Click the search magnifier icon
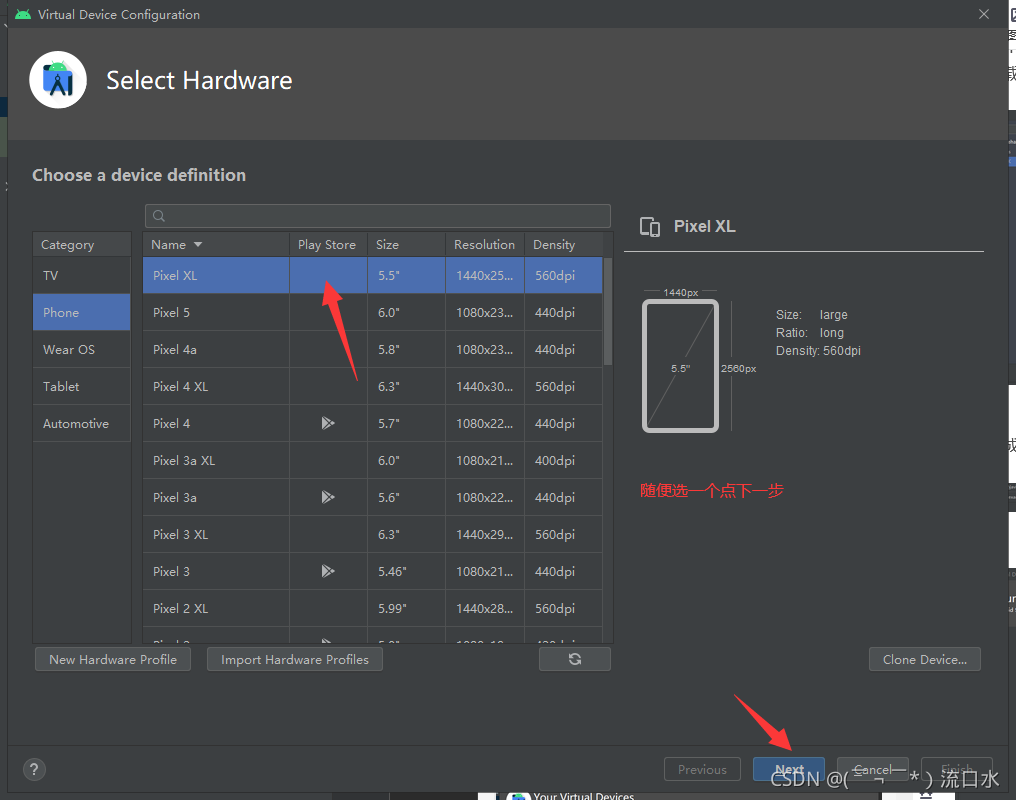Screen dimensions: 1016x800 [x=159, y=216]
